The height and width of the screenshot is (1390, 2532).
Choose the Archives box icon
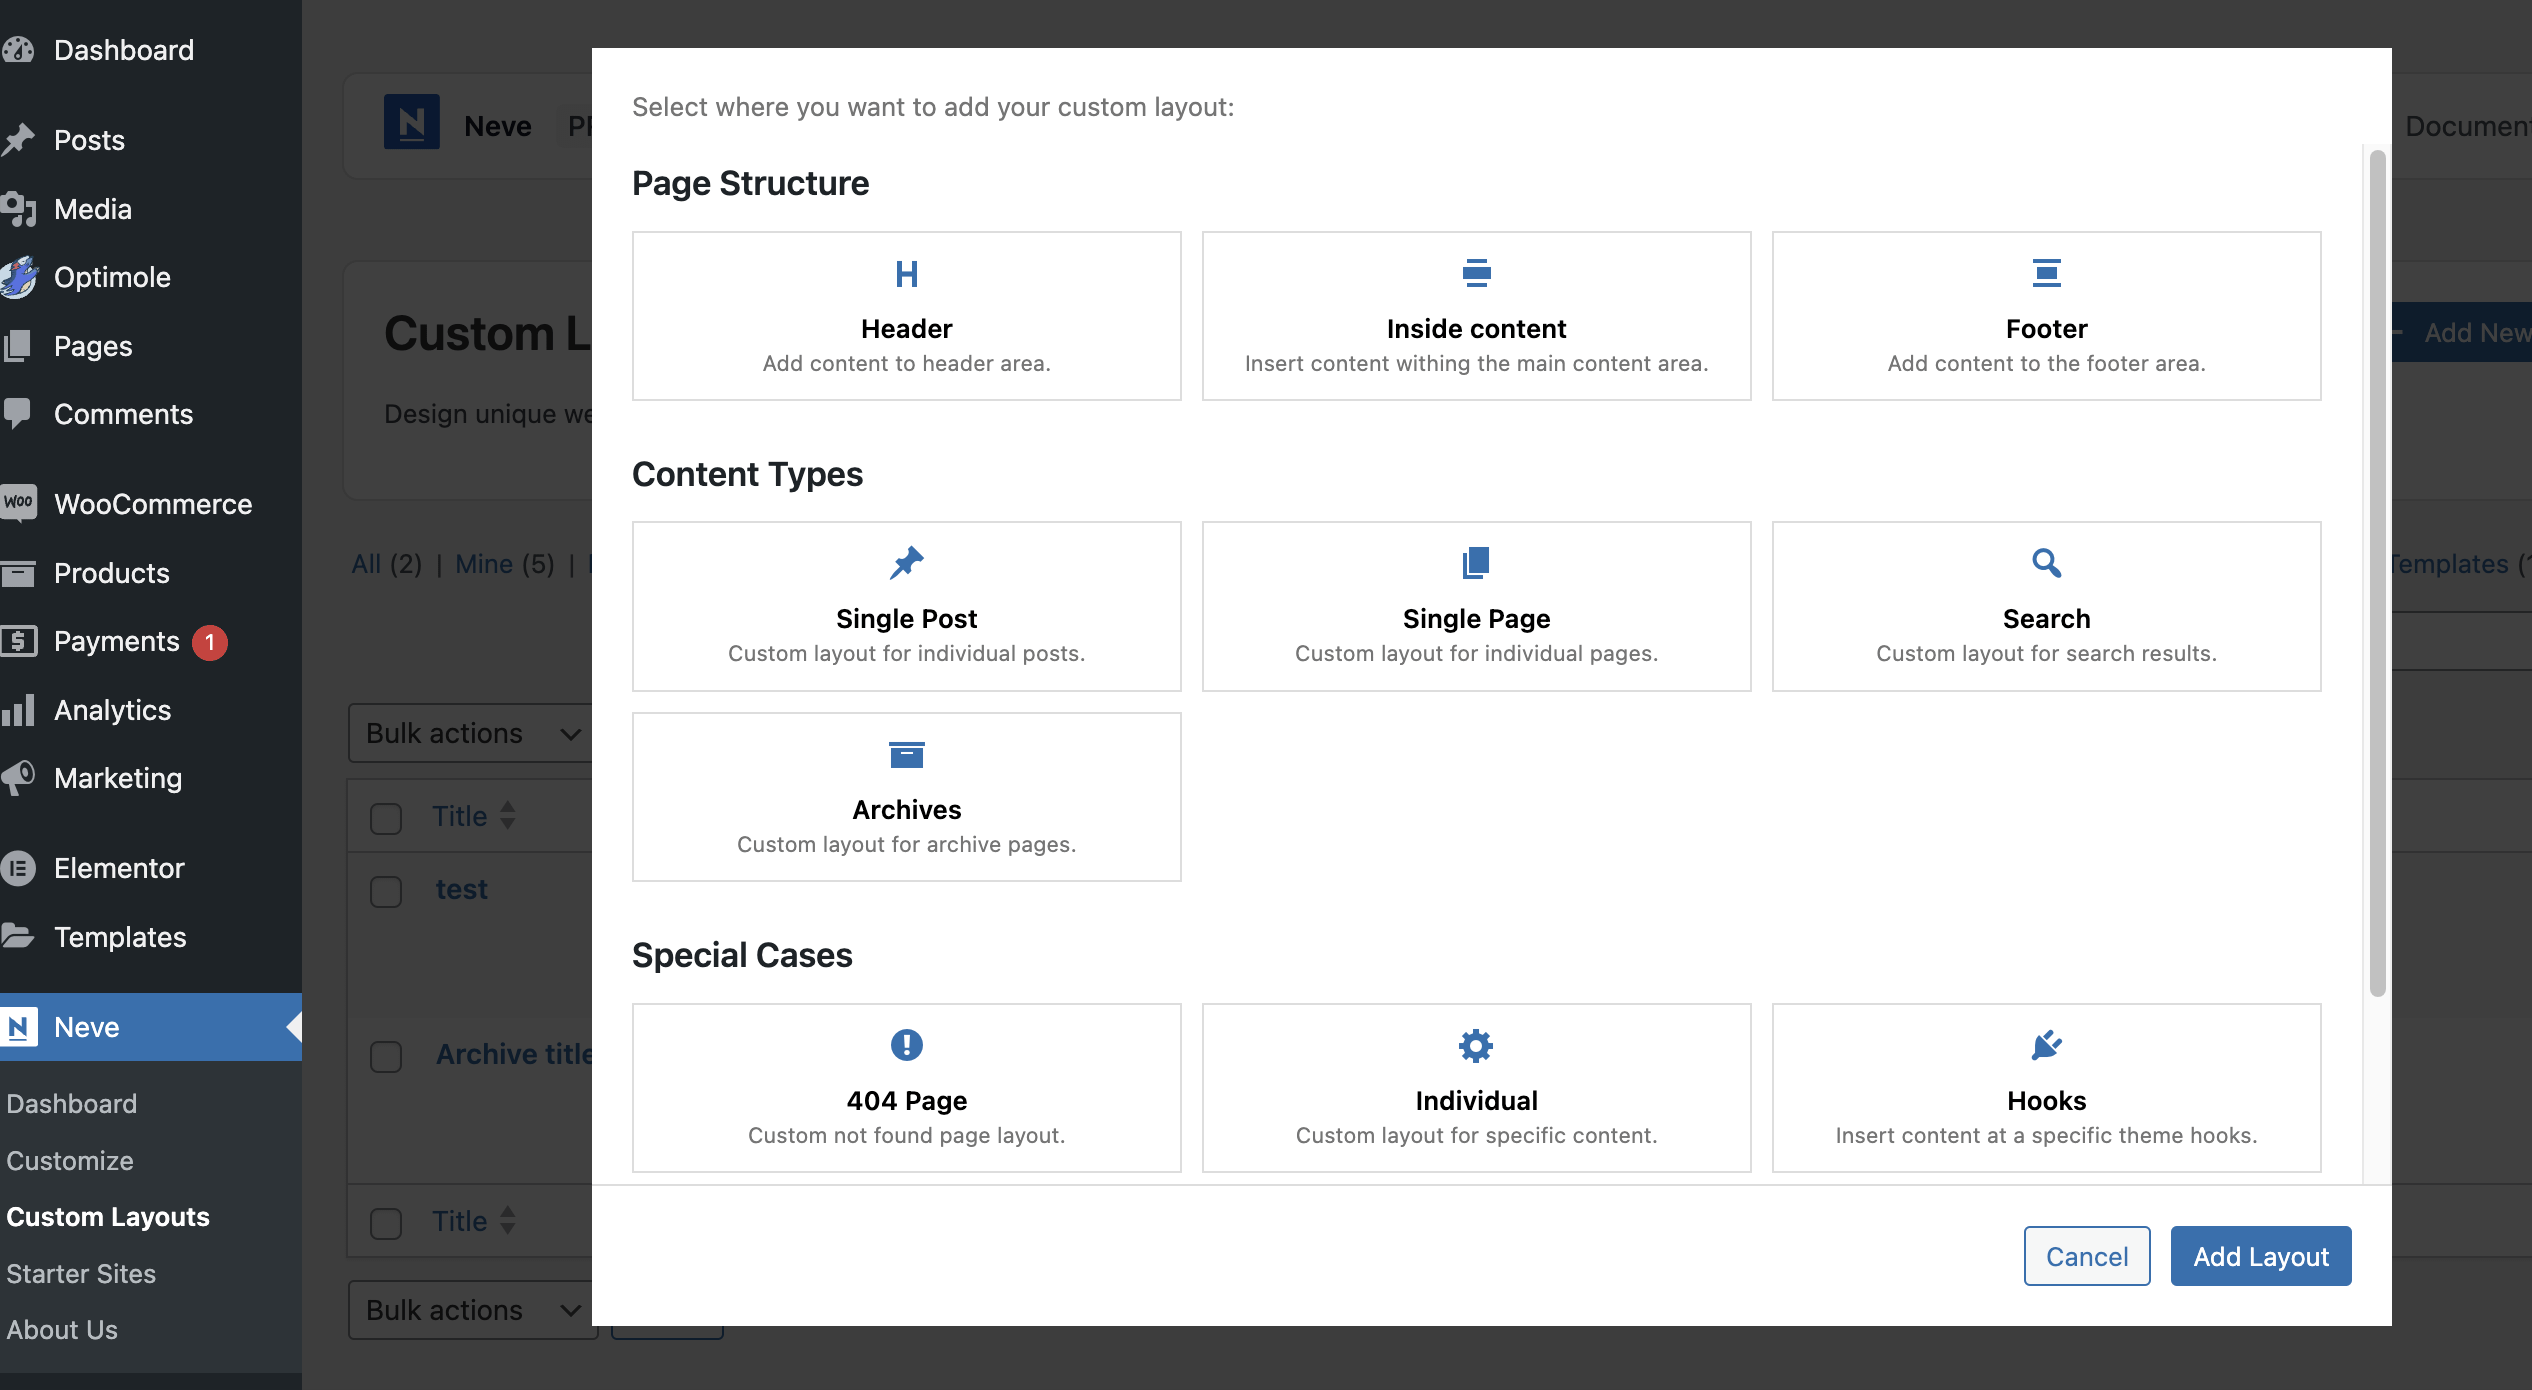pyautogui.click(x=906, y=755)
